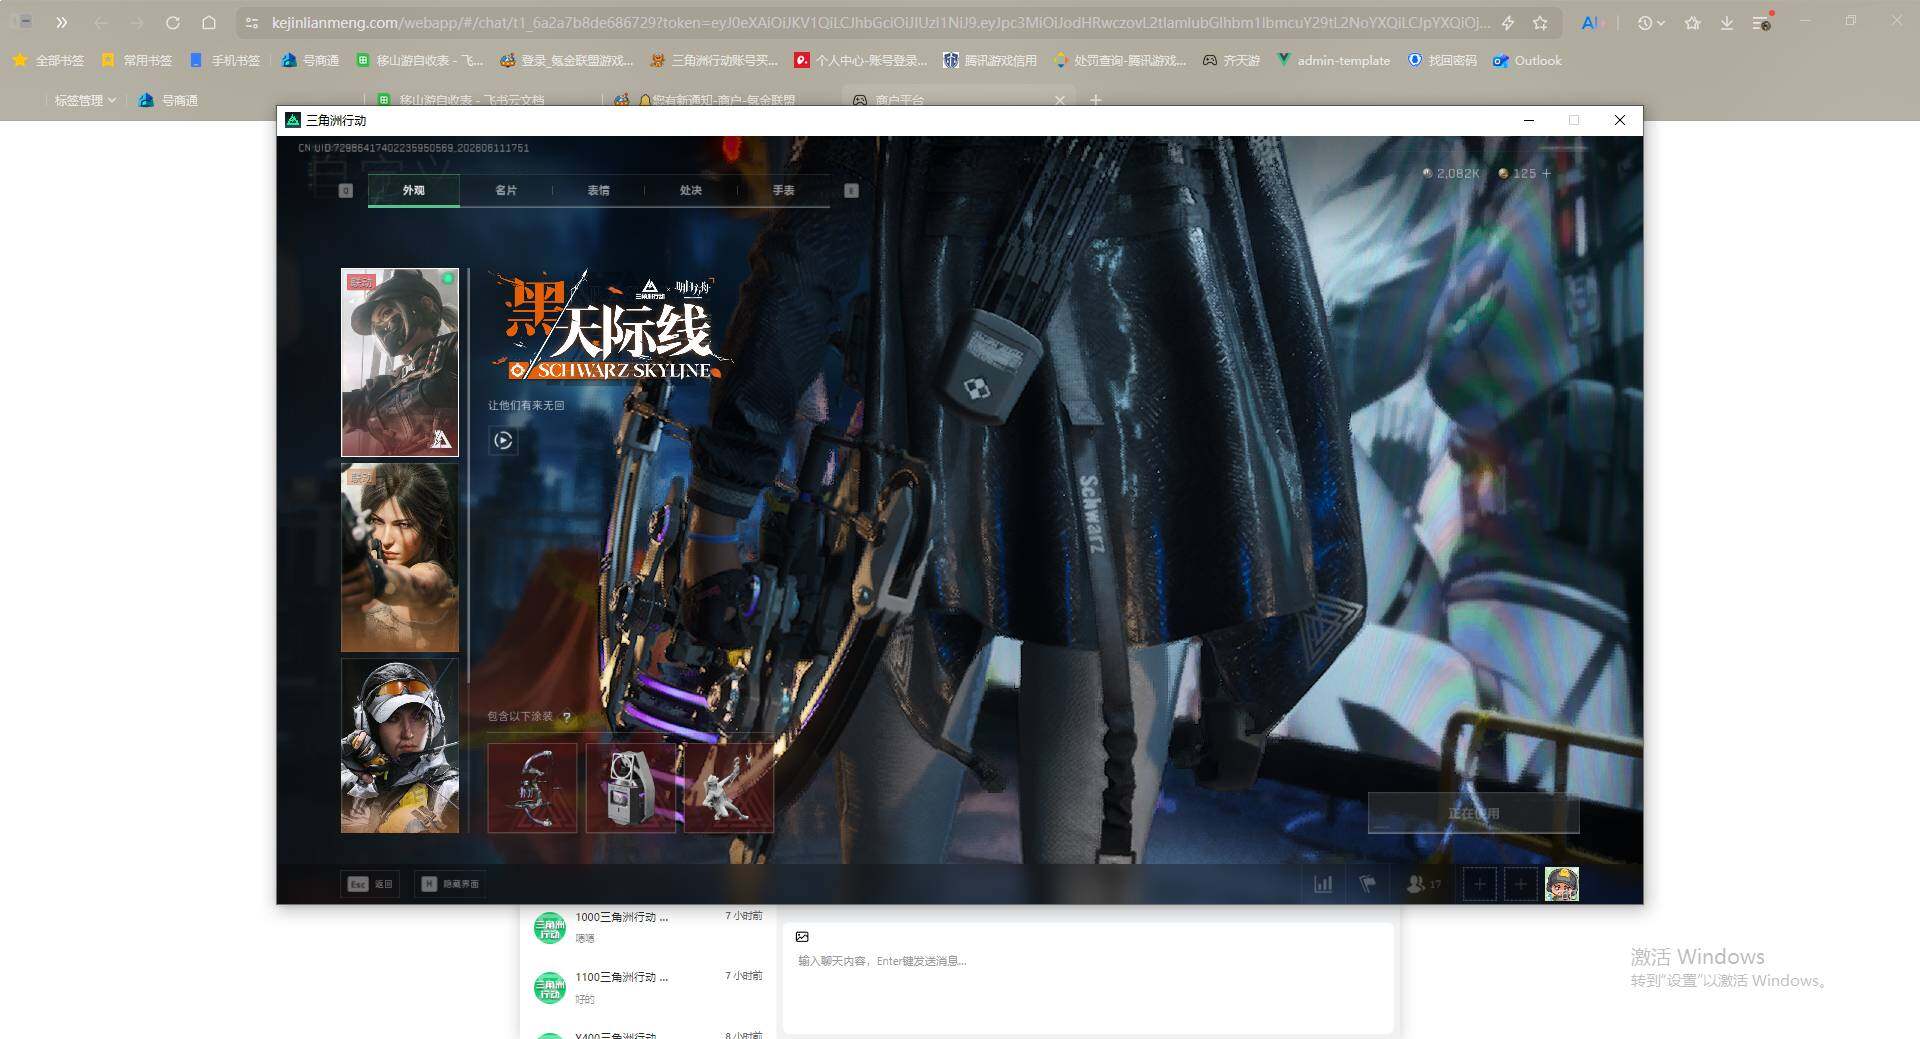Open the browser main menu icon
1920x1039 pixels.
click(x=1763, y=22)
